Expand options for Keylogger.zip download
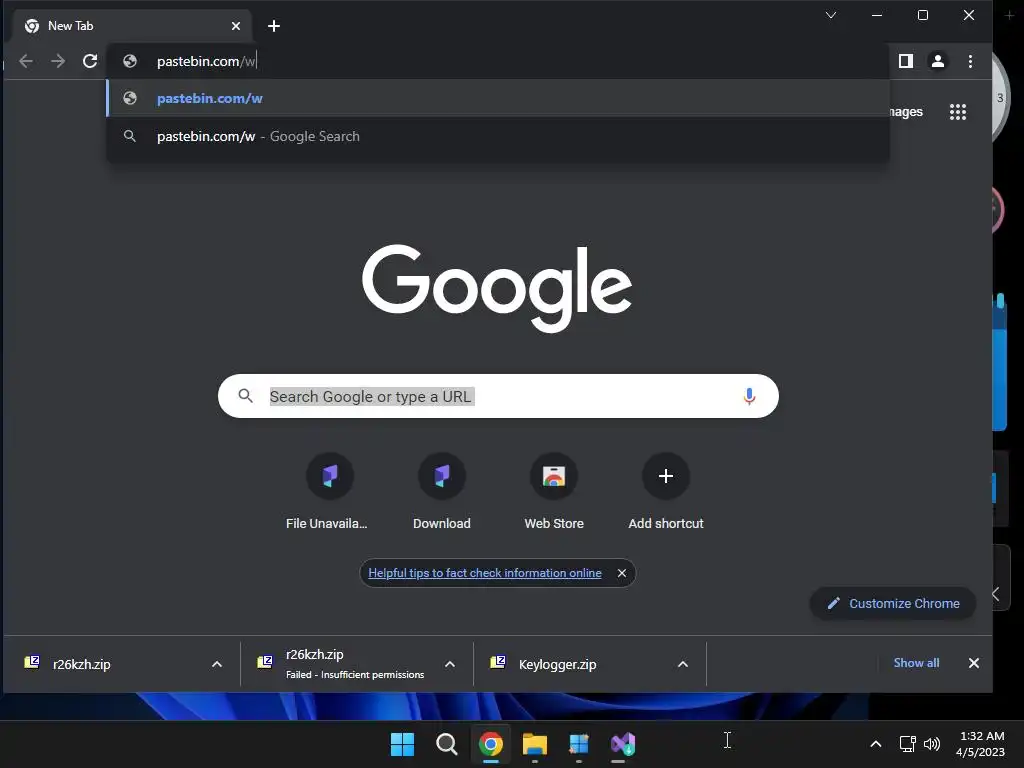Image resolution: width=1024 pixels, height=768 pixels. pos(682,664)
